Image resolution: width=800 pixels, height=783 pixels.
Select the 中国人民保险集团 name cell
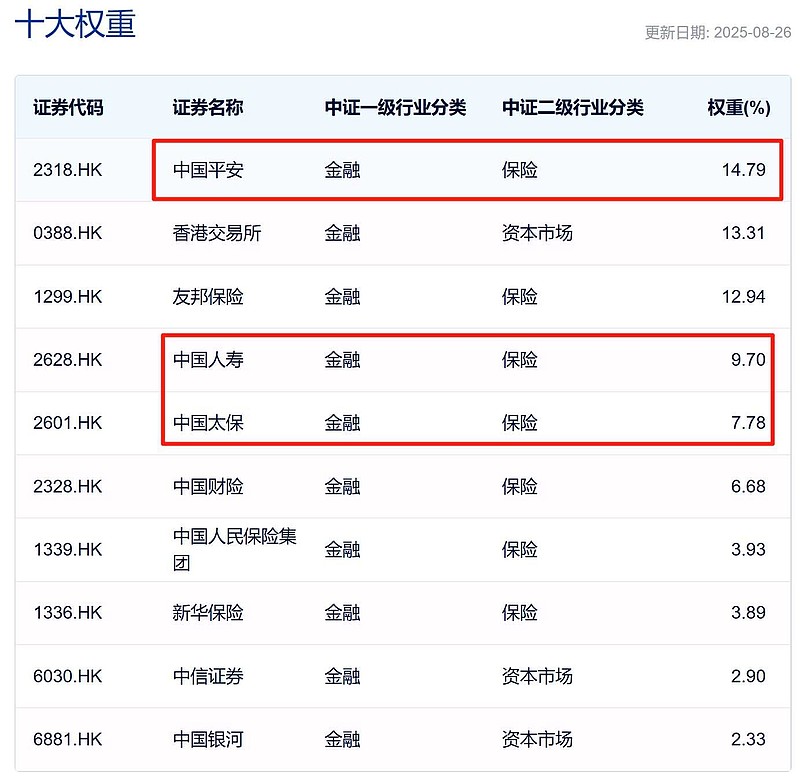[x=235, y=549]
